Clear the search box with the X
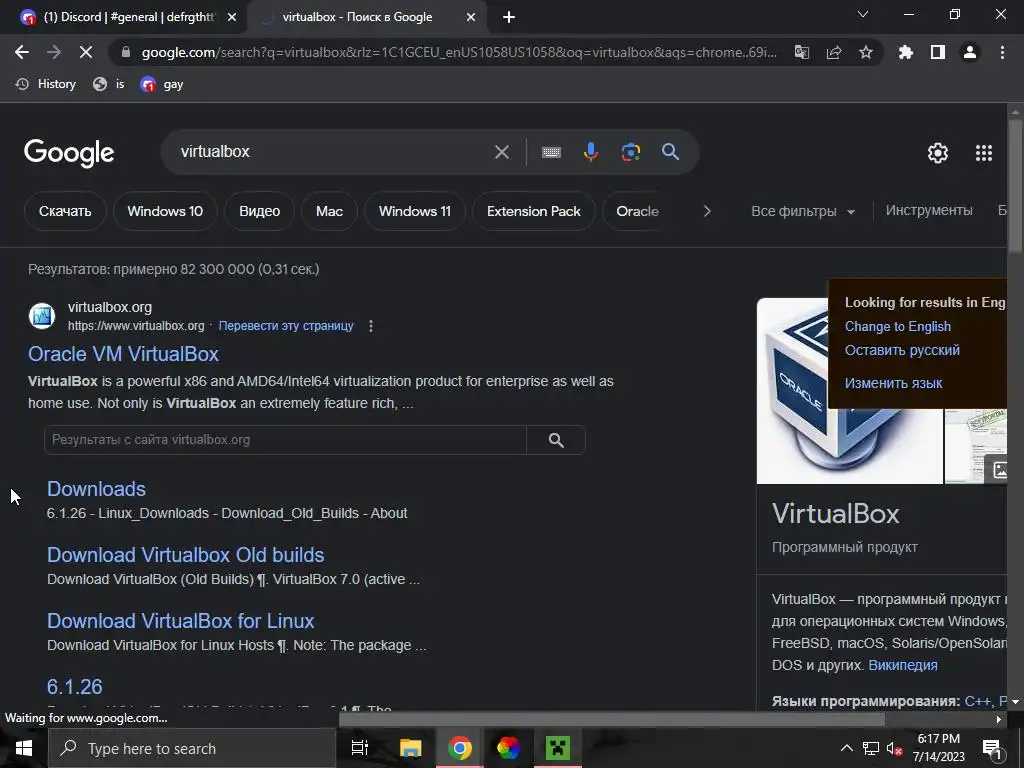The width and height of the screenshot is (1024, 768). (x=502, y=152)
